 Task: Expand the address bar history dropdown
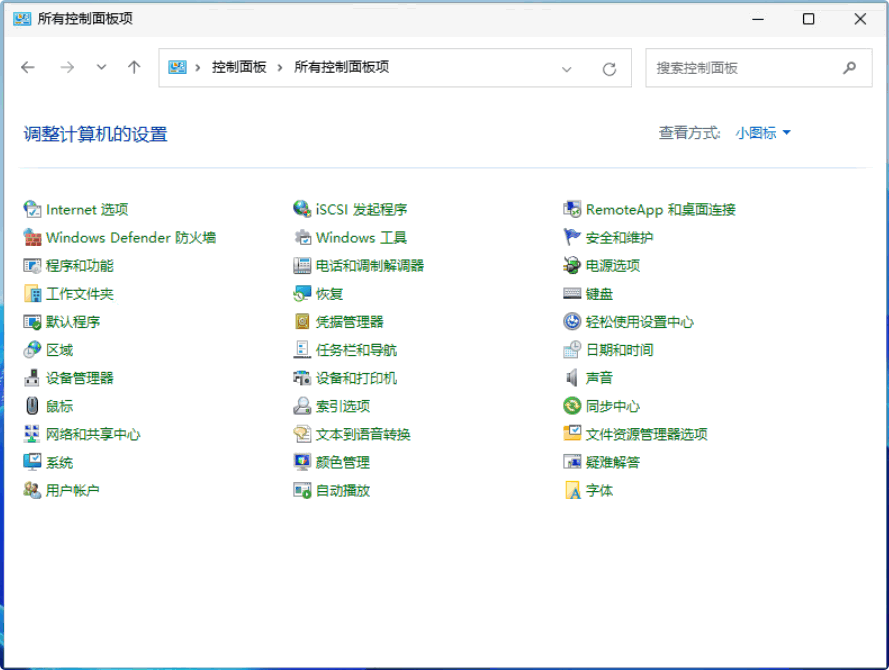(566, 69)
